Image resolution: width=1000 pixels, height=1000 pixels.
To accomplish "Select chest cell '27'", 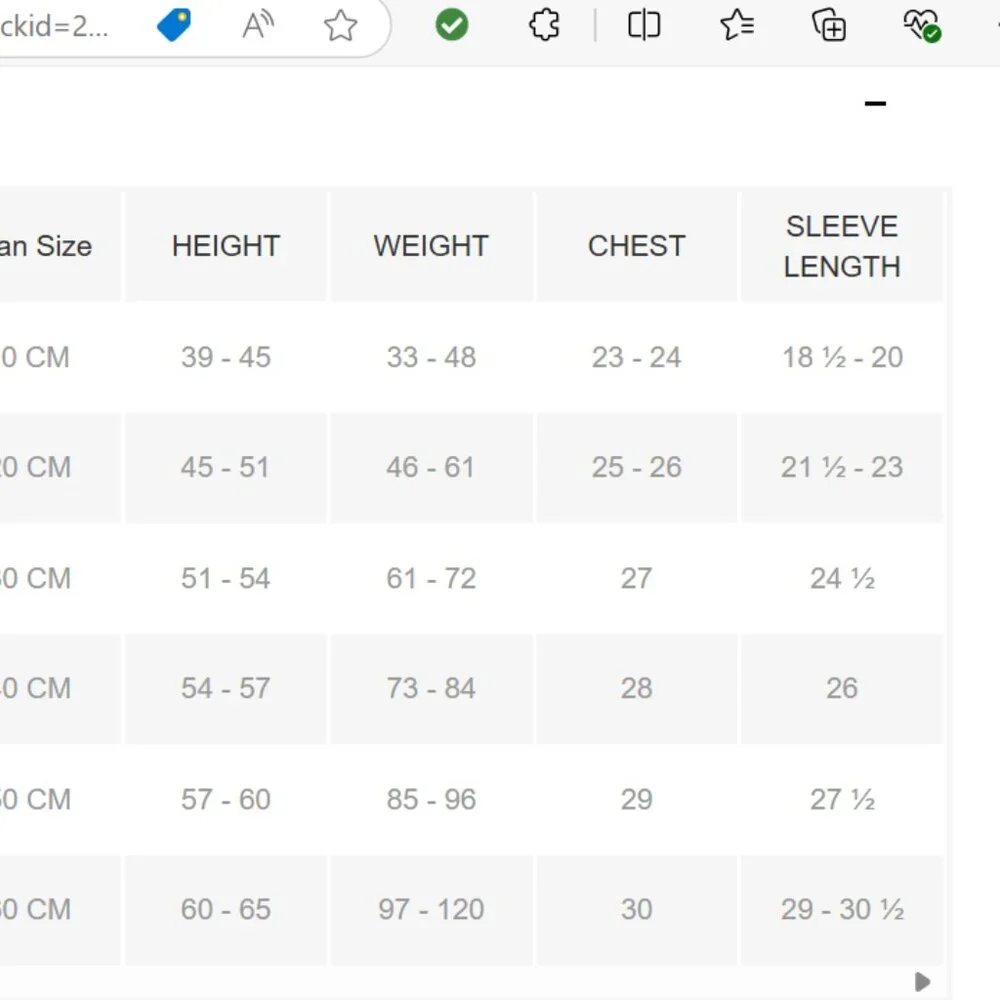I will pos(636,578).
